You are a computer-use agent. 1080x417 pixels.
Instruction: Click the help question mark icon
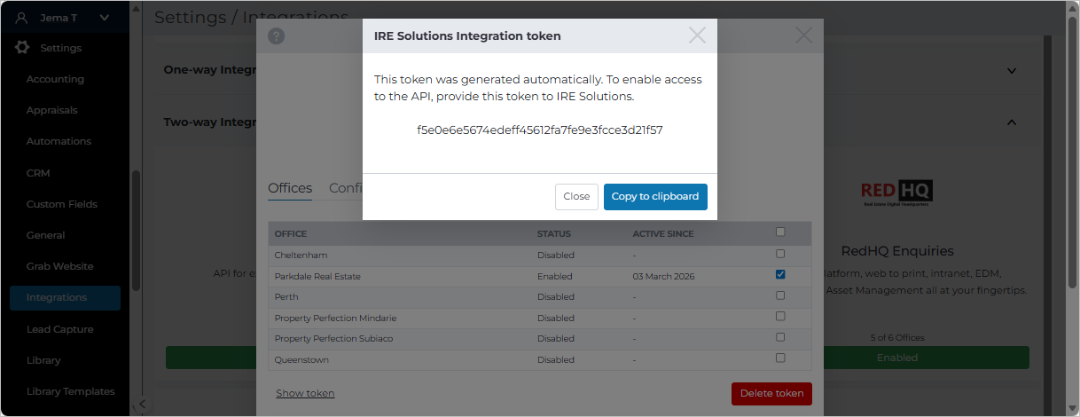click(x=276, y=36)
